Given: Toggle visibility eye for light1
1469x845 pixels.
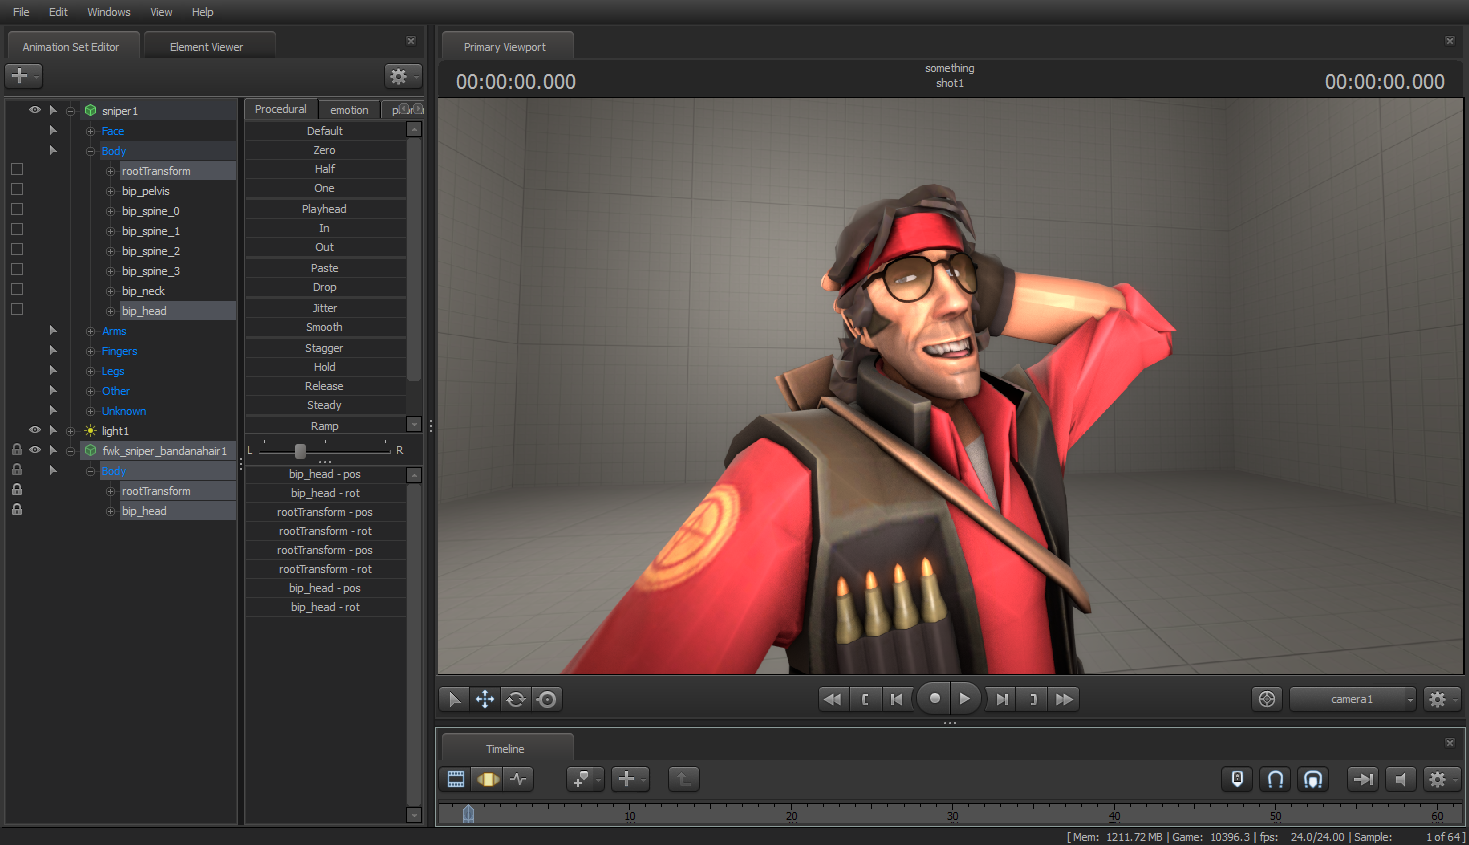Looking at the screenshot, I should click(35, 430).
